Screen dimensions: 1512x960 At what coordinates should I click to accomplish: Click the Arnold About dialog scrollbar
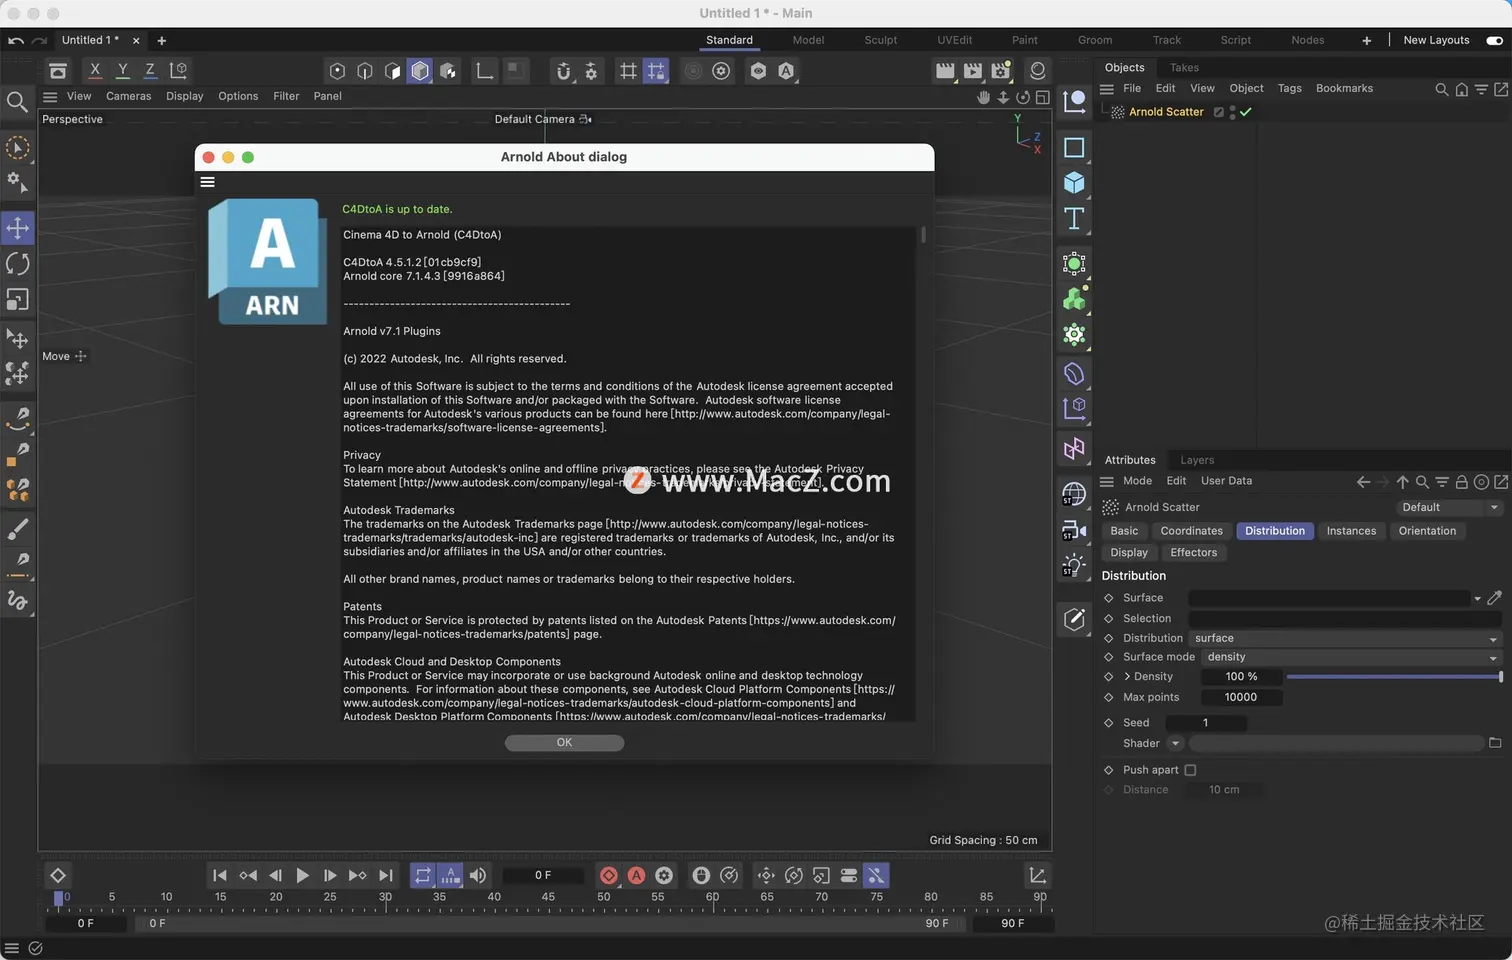pos(923,235)
